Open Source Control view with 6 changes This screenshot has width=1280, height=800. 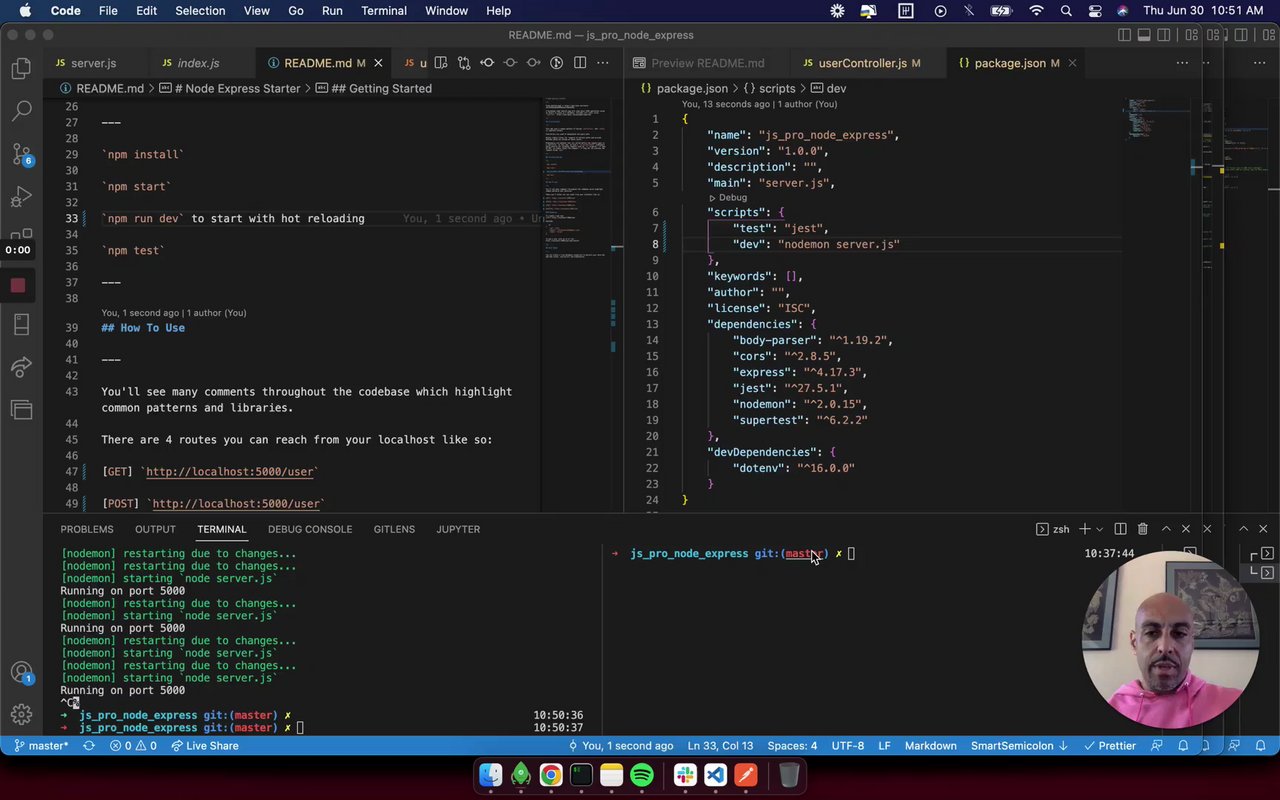tap(21, 154)
